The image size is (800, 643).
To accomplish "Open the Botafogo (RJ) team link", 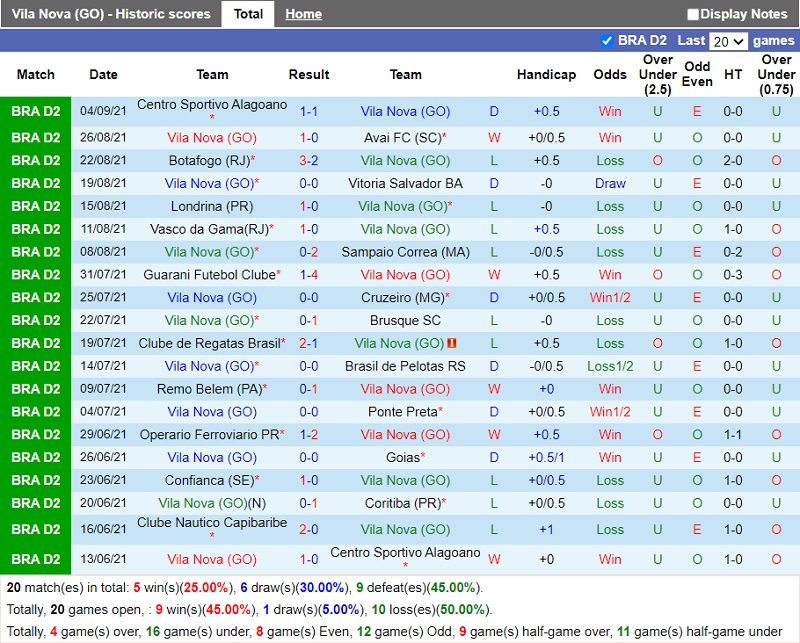I will 208,160.
